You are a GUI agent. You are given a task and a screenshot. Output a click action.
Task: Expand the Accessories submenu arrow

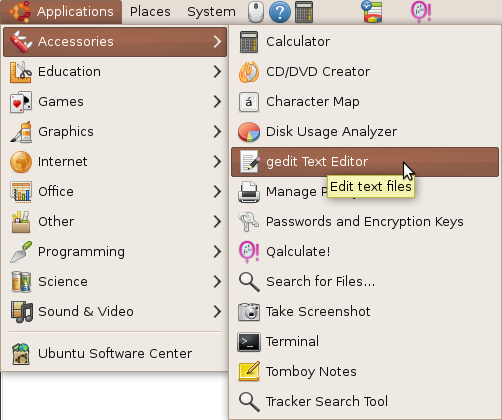click(217, 42)
